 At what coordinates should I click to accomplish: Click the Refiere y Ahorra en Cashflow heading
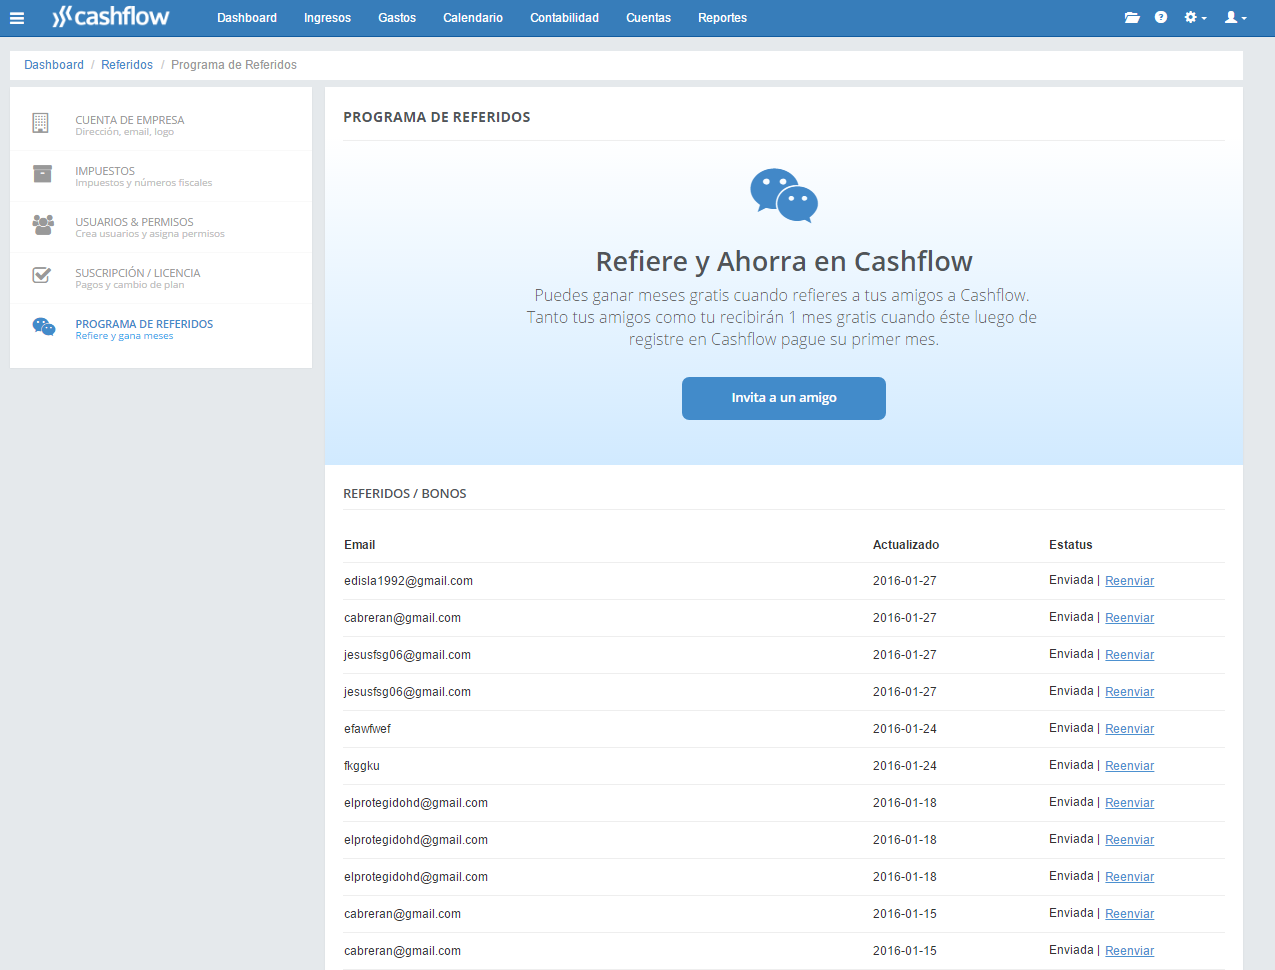[x=784, y=261]
